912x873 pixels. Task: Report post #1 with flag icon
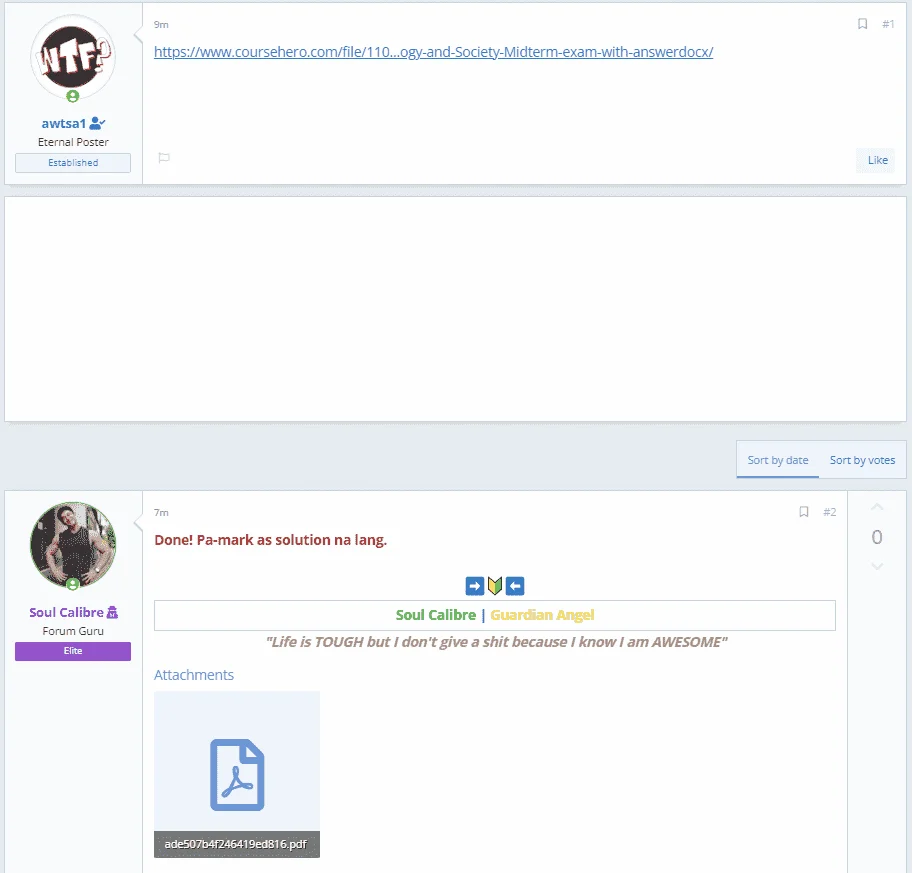point(164,158)
